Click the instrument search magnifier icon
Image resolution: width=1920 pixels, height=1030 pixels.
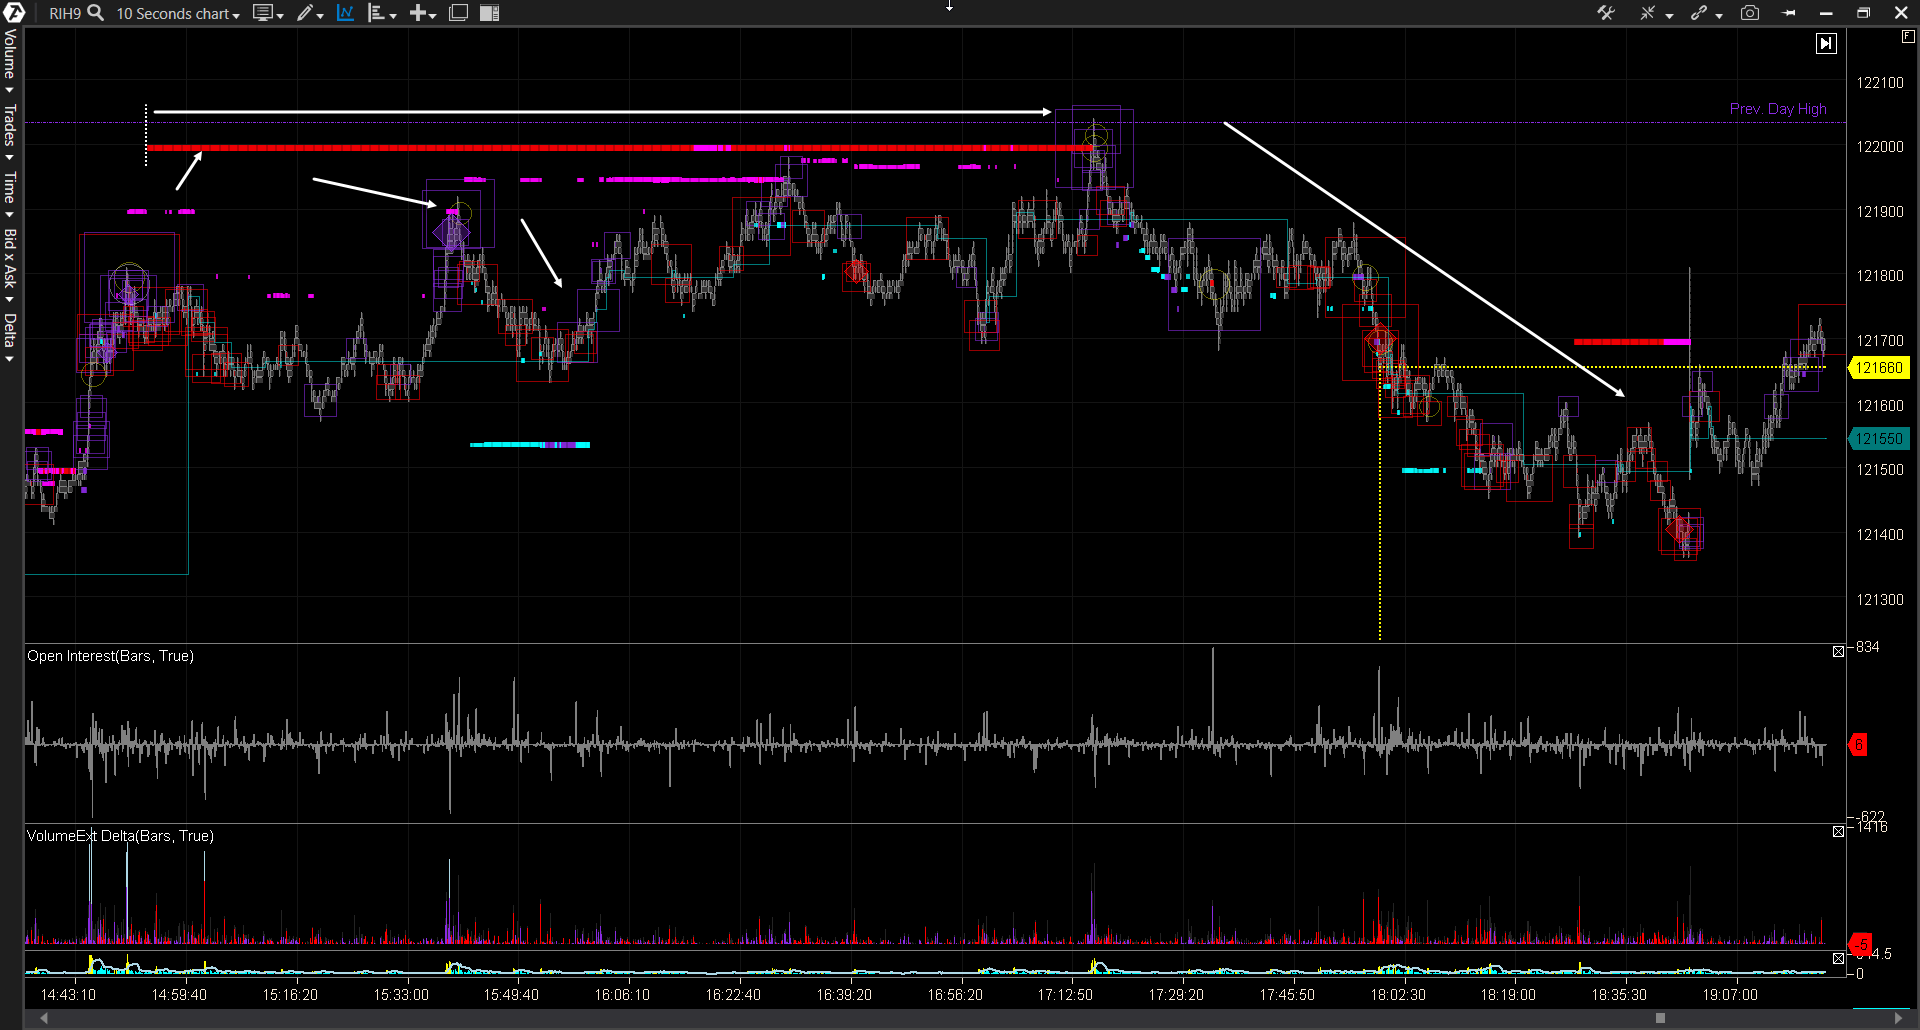pos(96,13)
